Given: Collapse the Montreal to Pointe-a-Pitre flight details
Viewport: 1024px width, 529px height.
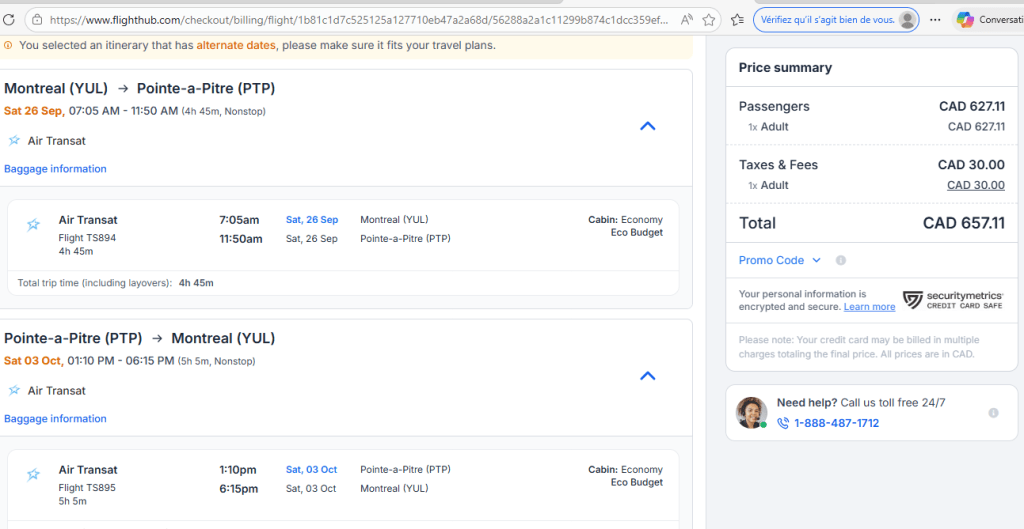Looking at the screenshot, I should point(647,126).
